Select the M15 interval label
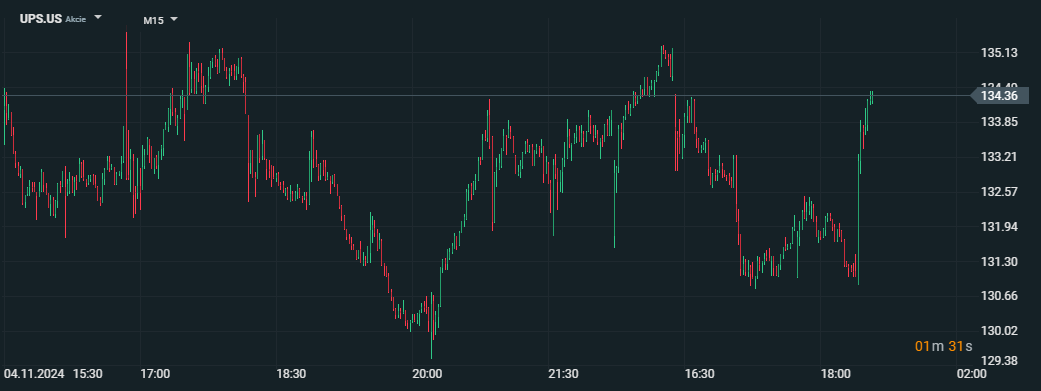This screenshot has height=391, width=1041. [x=153, y=20]
